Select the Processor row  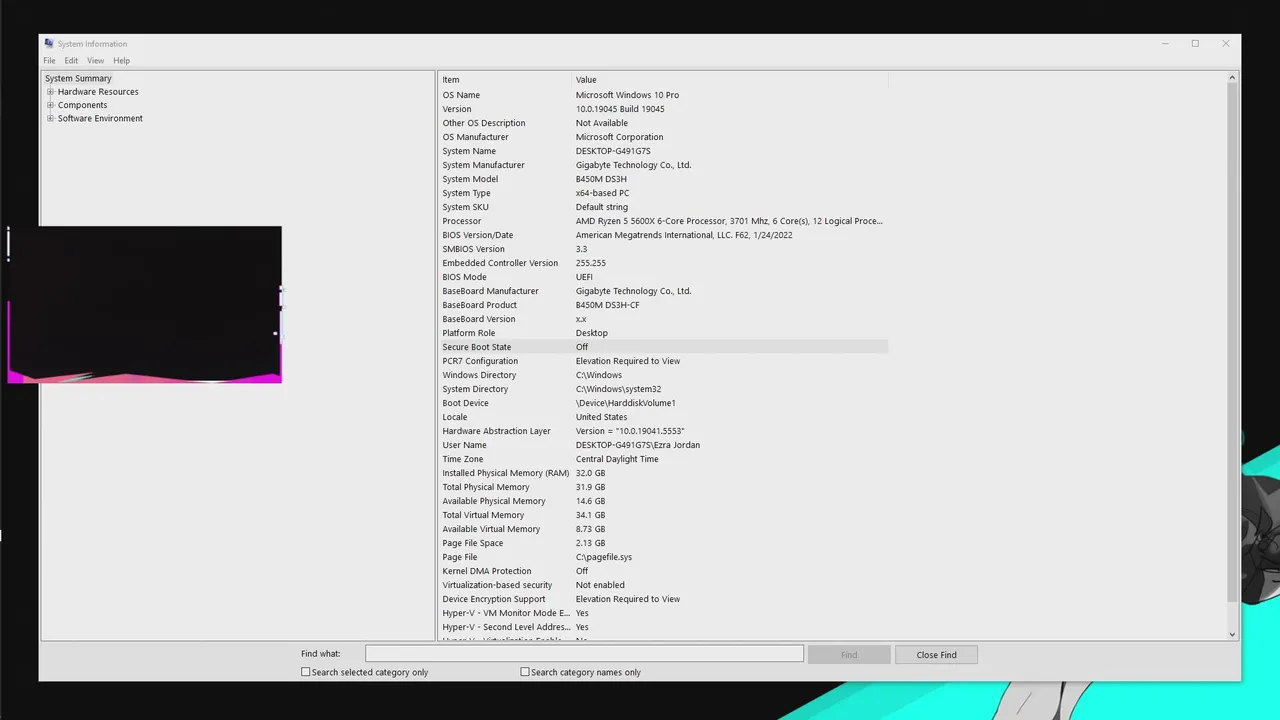pyautogui.click(x=663, y=221)
